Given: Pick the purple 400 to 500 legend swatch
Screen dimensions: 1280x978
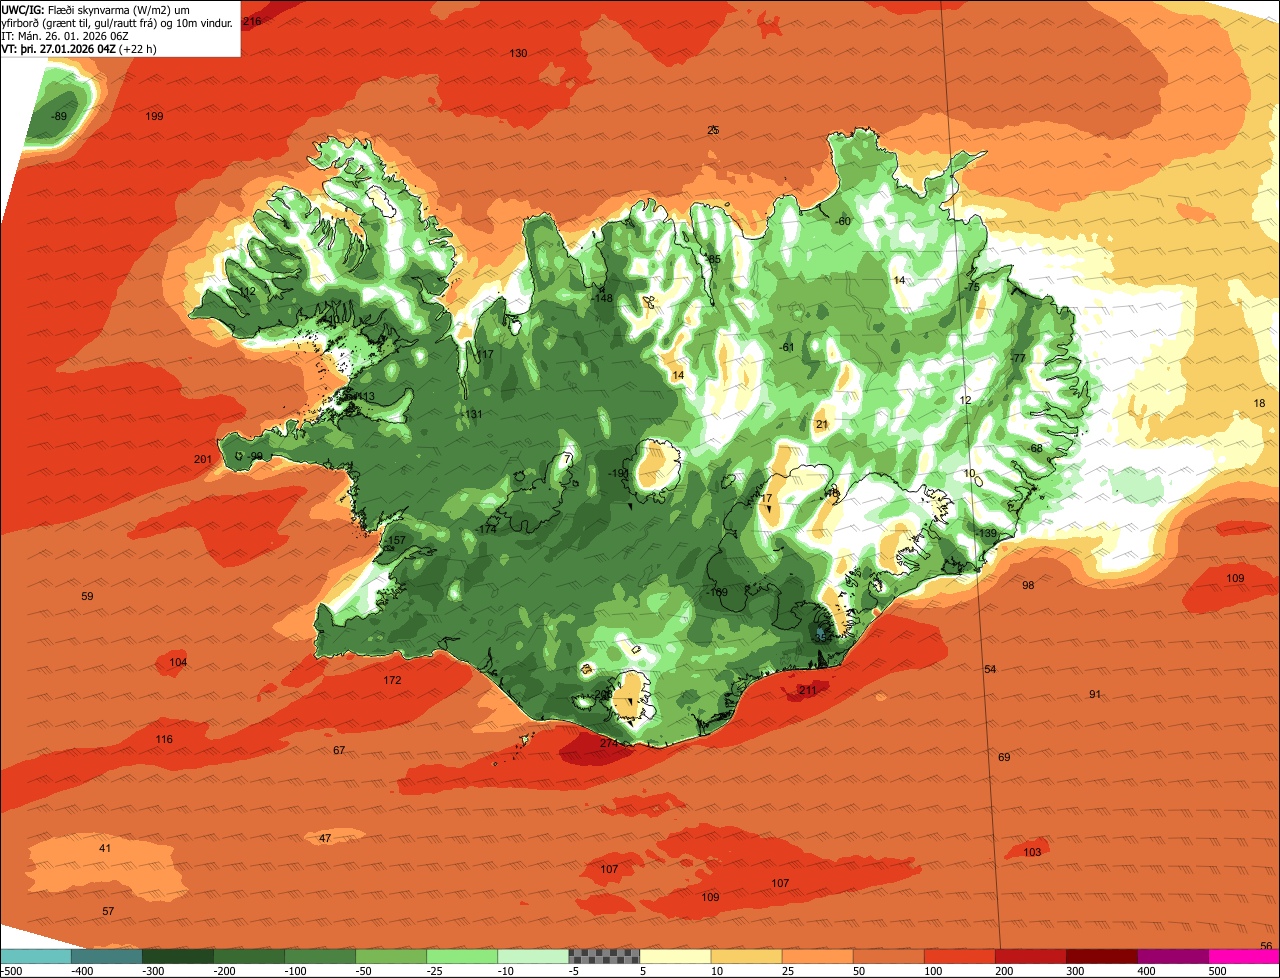Looking at the screenshot, I should 1171,956.
